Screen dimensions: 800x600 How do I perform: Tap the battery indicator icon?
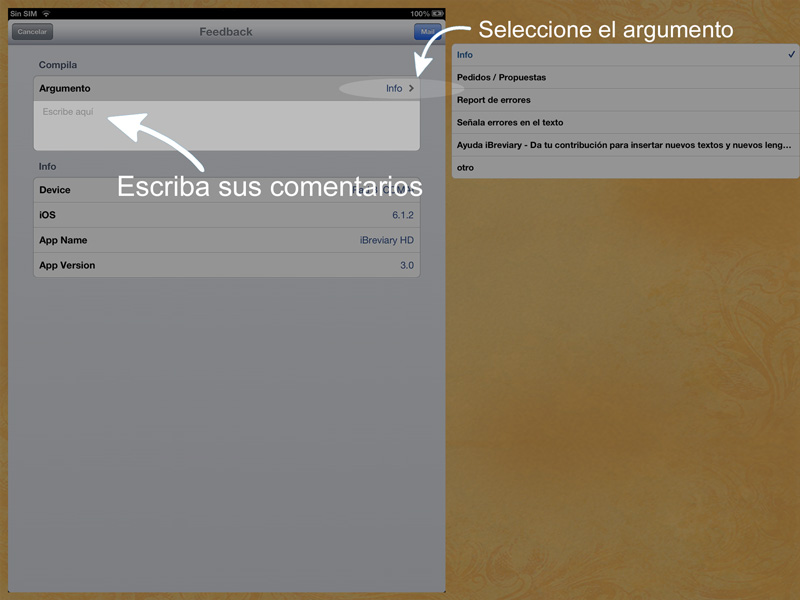click(x=438, y=13)
